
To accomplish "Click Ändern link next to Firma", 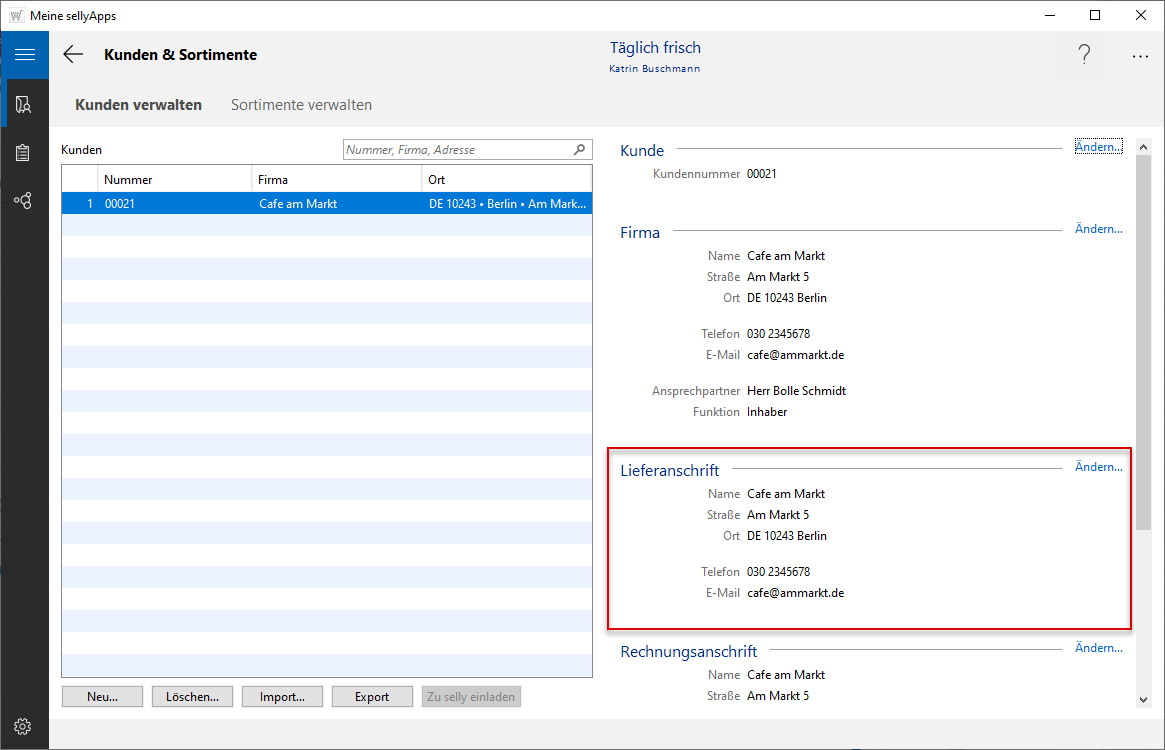I will pyautogui.click(x=1098, y=229).
